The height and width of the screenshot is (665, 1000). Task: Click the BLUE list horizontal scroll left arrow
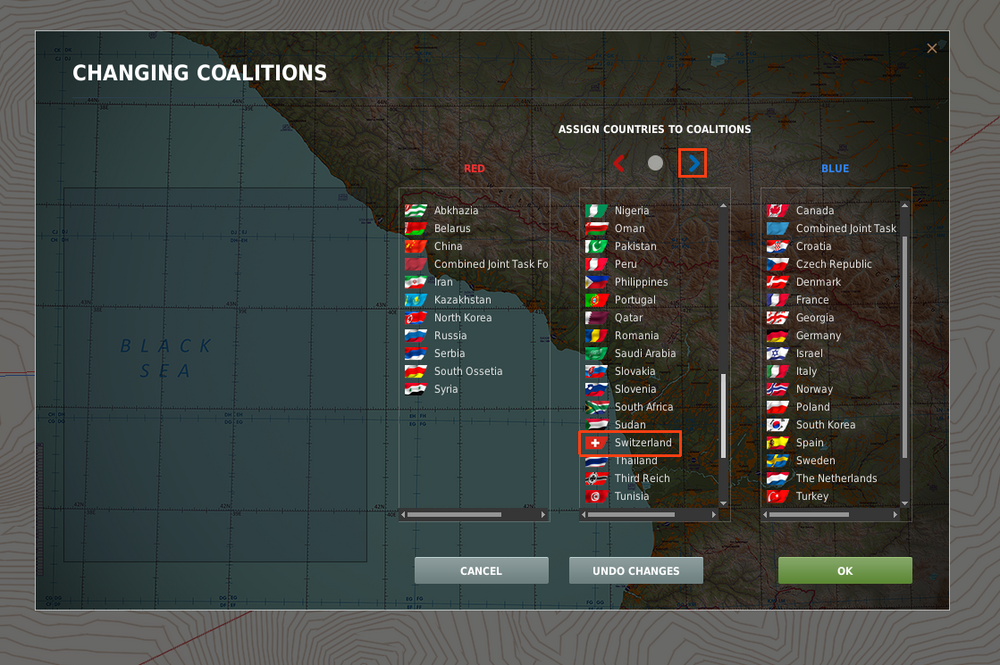point(765,514)
